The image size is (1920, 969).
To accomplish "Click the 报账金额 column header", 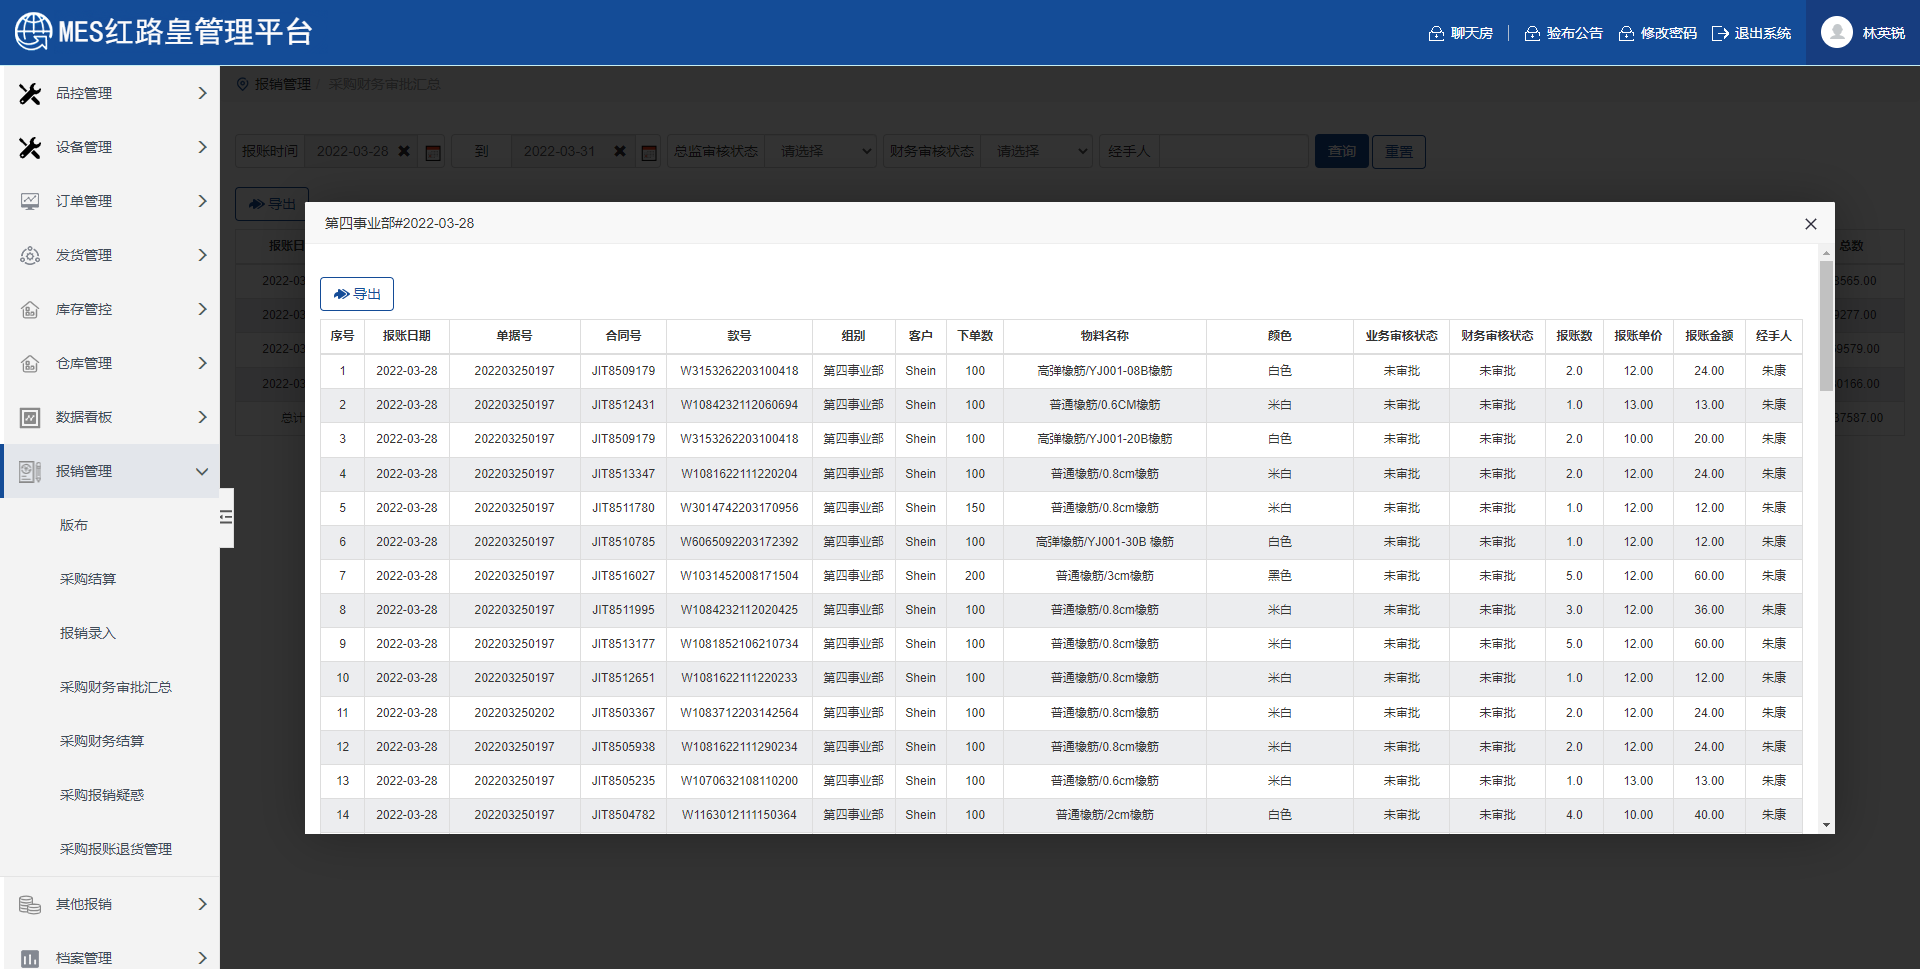I will click(1708, 336).
